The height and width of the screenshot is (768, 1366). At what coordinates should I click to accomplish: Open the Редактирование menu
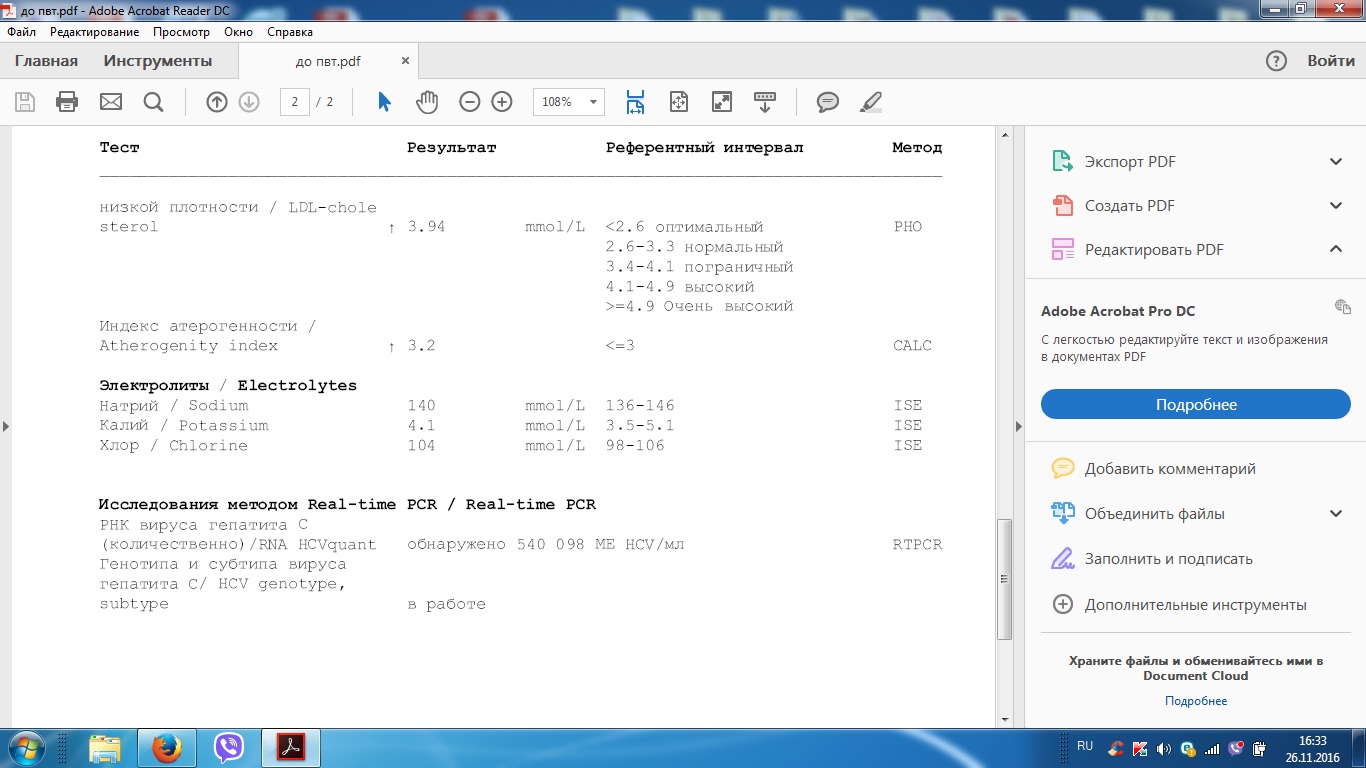(94, 32)
